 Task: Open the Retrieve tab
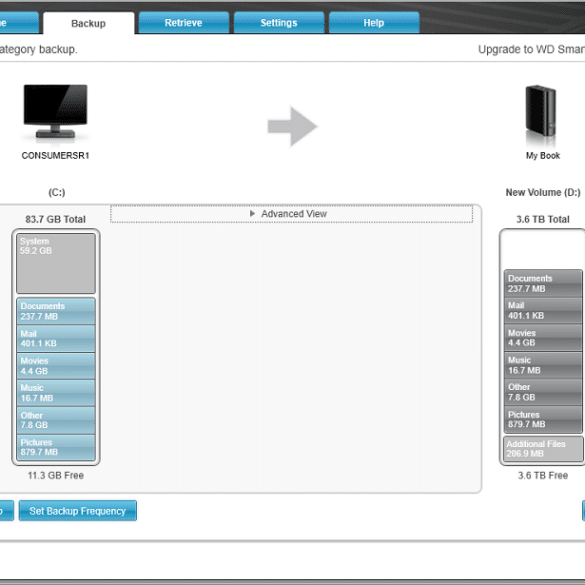[184, 23]
